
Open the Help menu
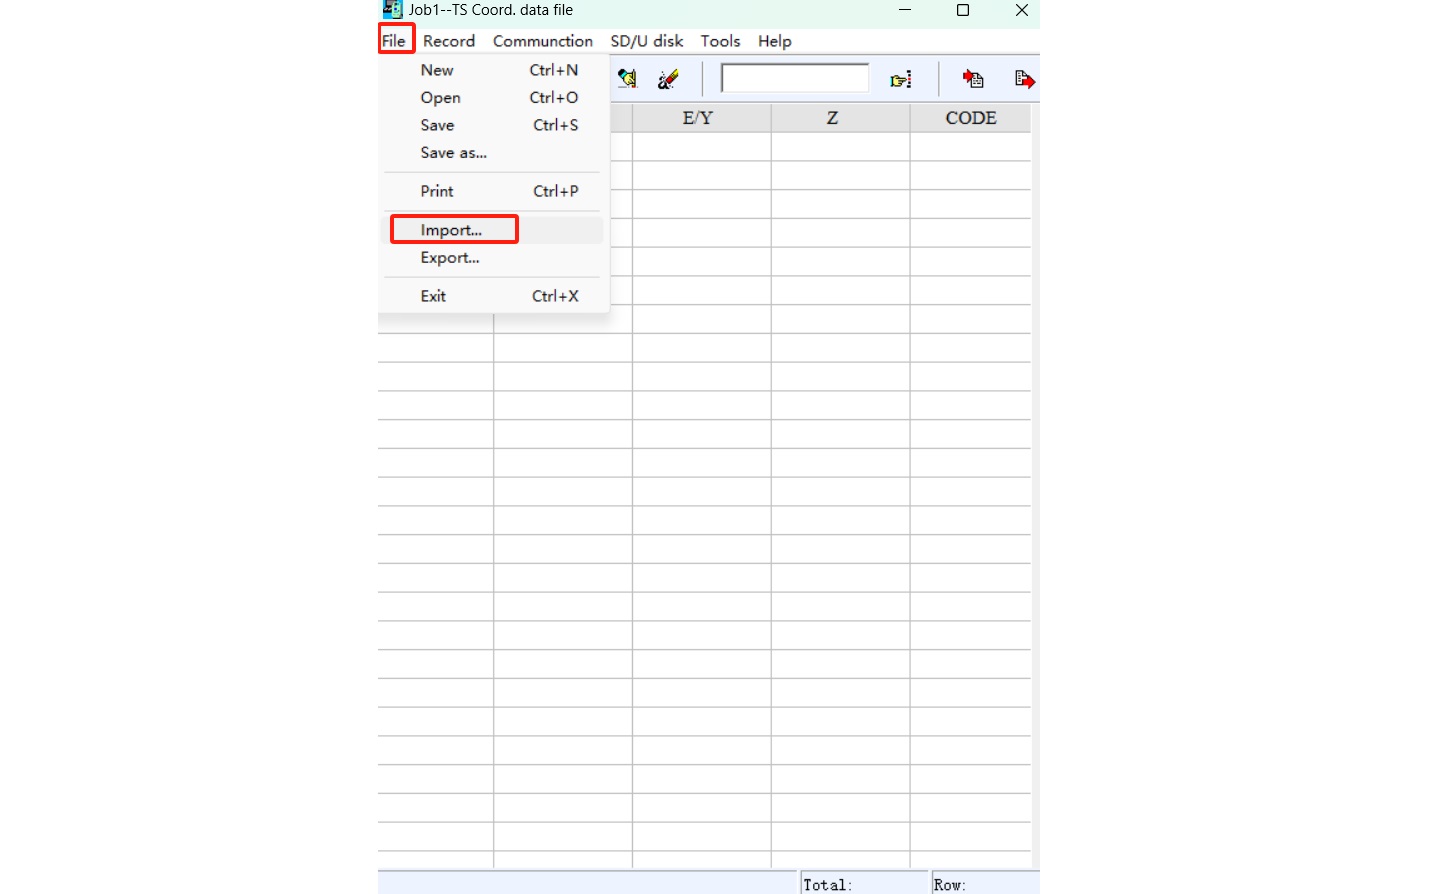coord(774,41)
